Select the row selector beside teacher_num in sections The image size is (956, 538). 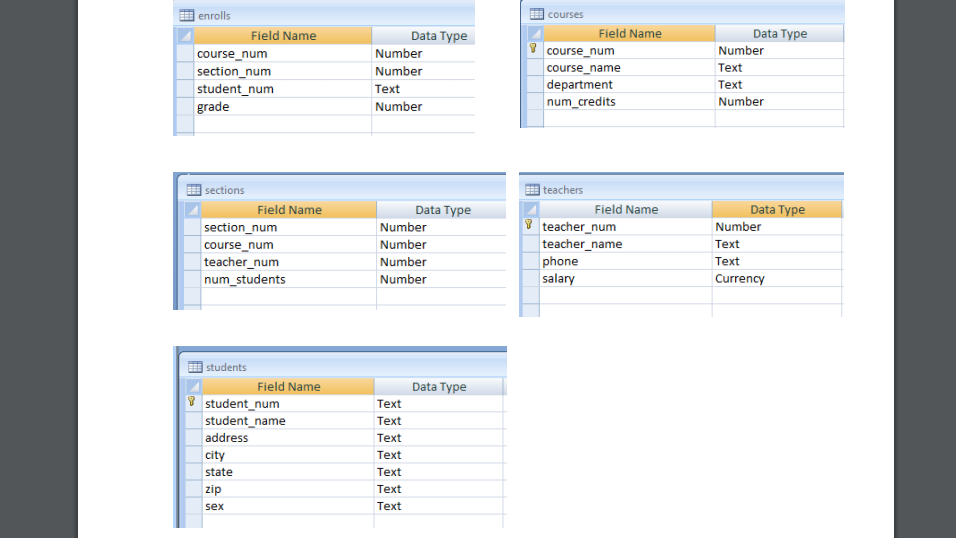click(x=192, y=262)
